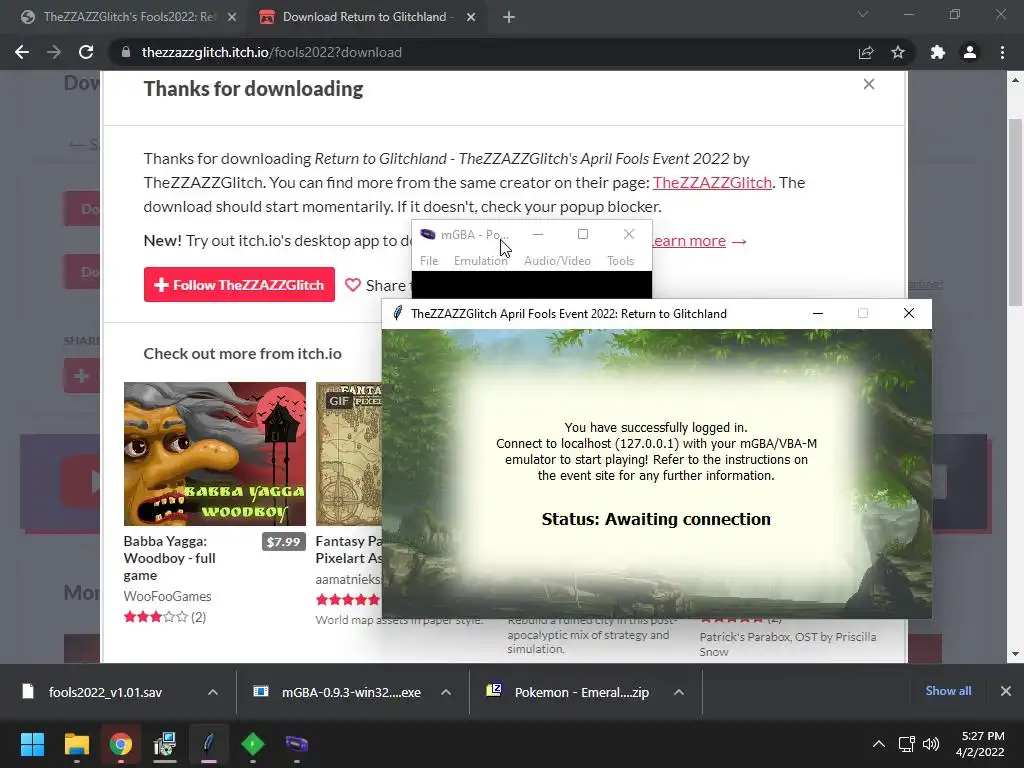Click the mGBA window title icon
Image resolution: width=1024 pixels, height=768 pixels.
click(x=428, y=234)
